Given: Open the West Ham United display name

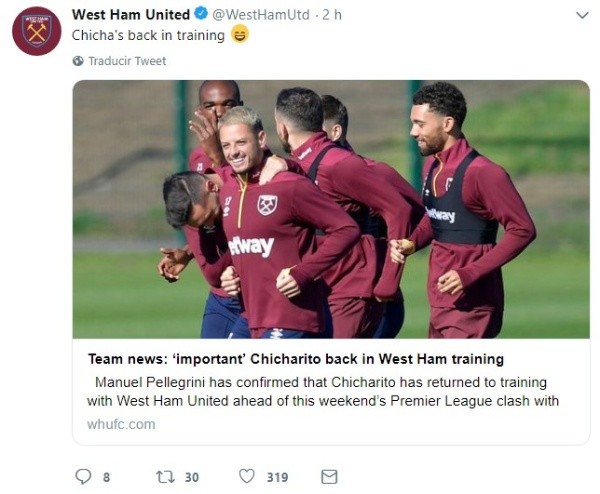Looking at the screenshot, I should (131, 15).
